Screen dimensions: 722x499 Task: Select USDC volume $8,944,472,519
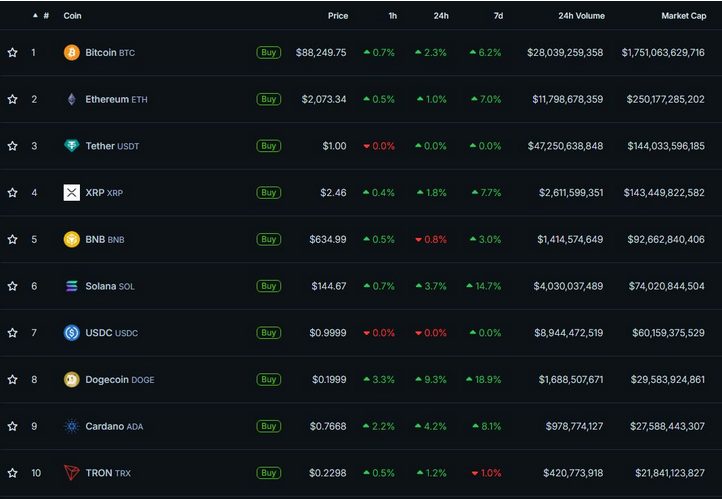569,333
